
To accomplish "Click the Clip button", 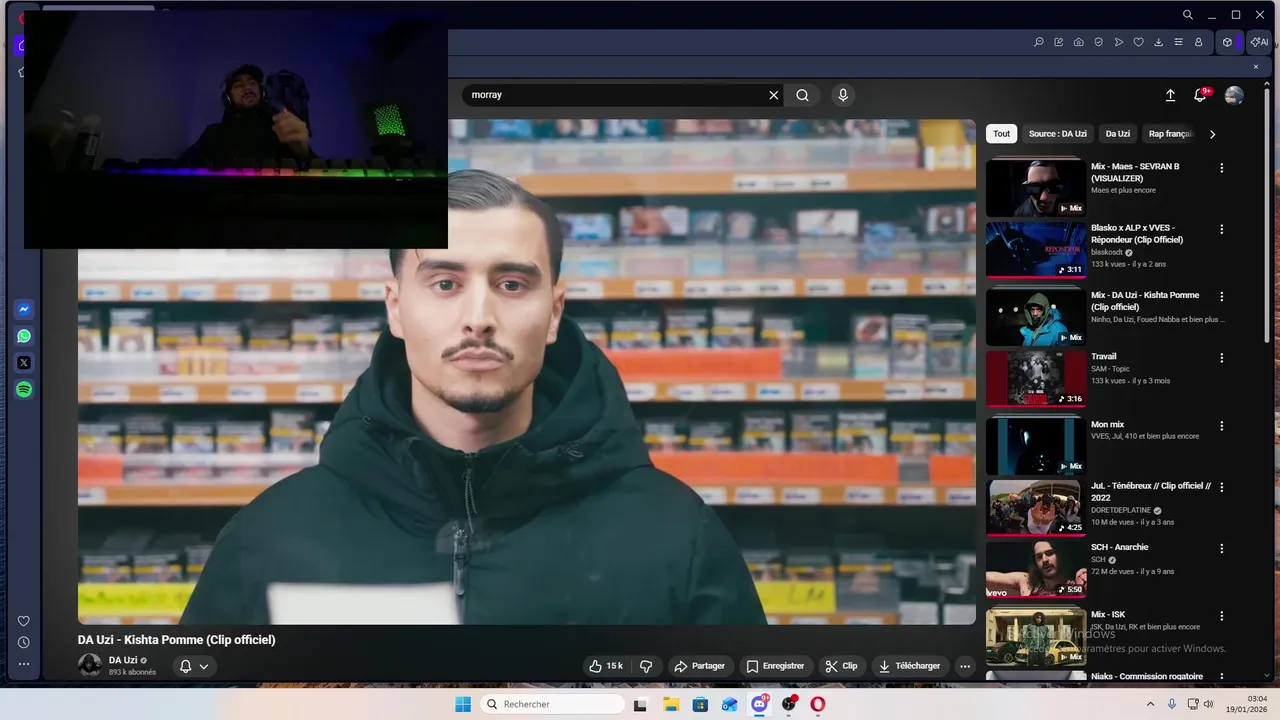I will [x=841, y=666].
